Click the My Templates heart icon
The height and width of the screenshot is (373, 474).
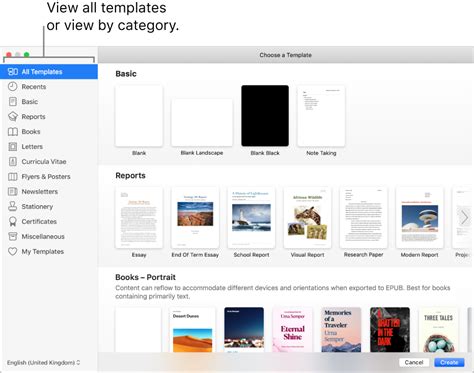point(13,251)
